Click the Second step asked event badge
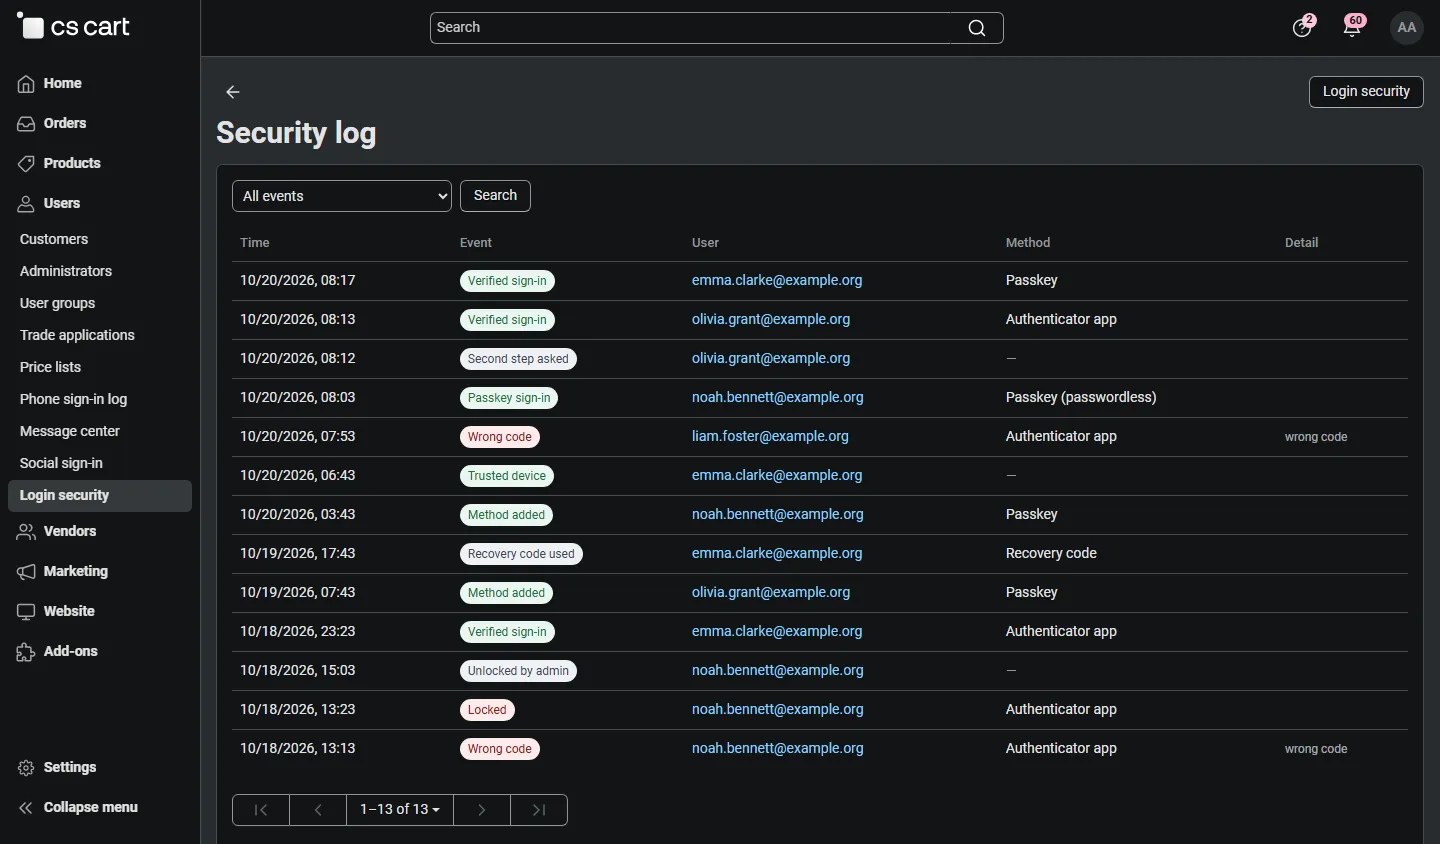 518,359
